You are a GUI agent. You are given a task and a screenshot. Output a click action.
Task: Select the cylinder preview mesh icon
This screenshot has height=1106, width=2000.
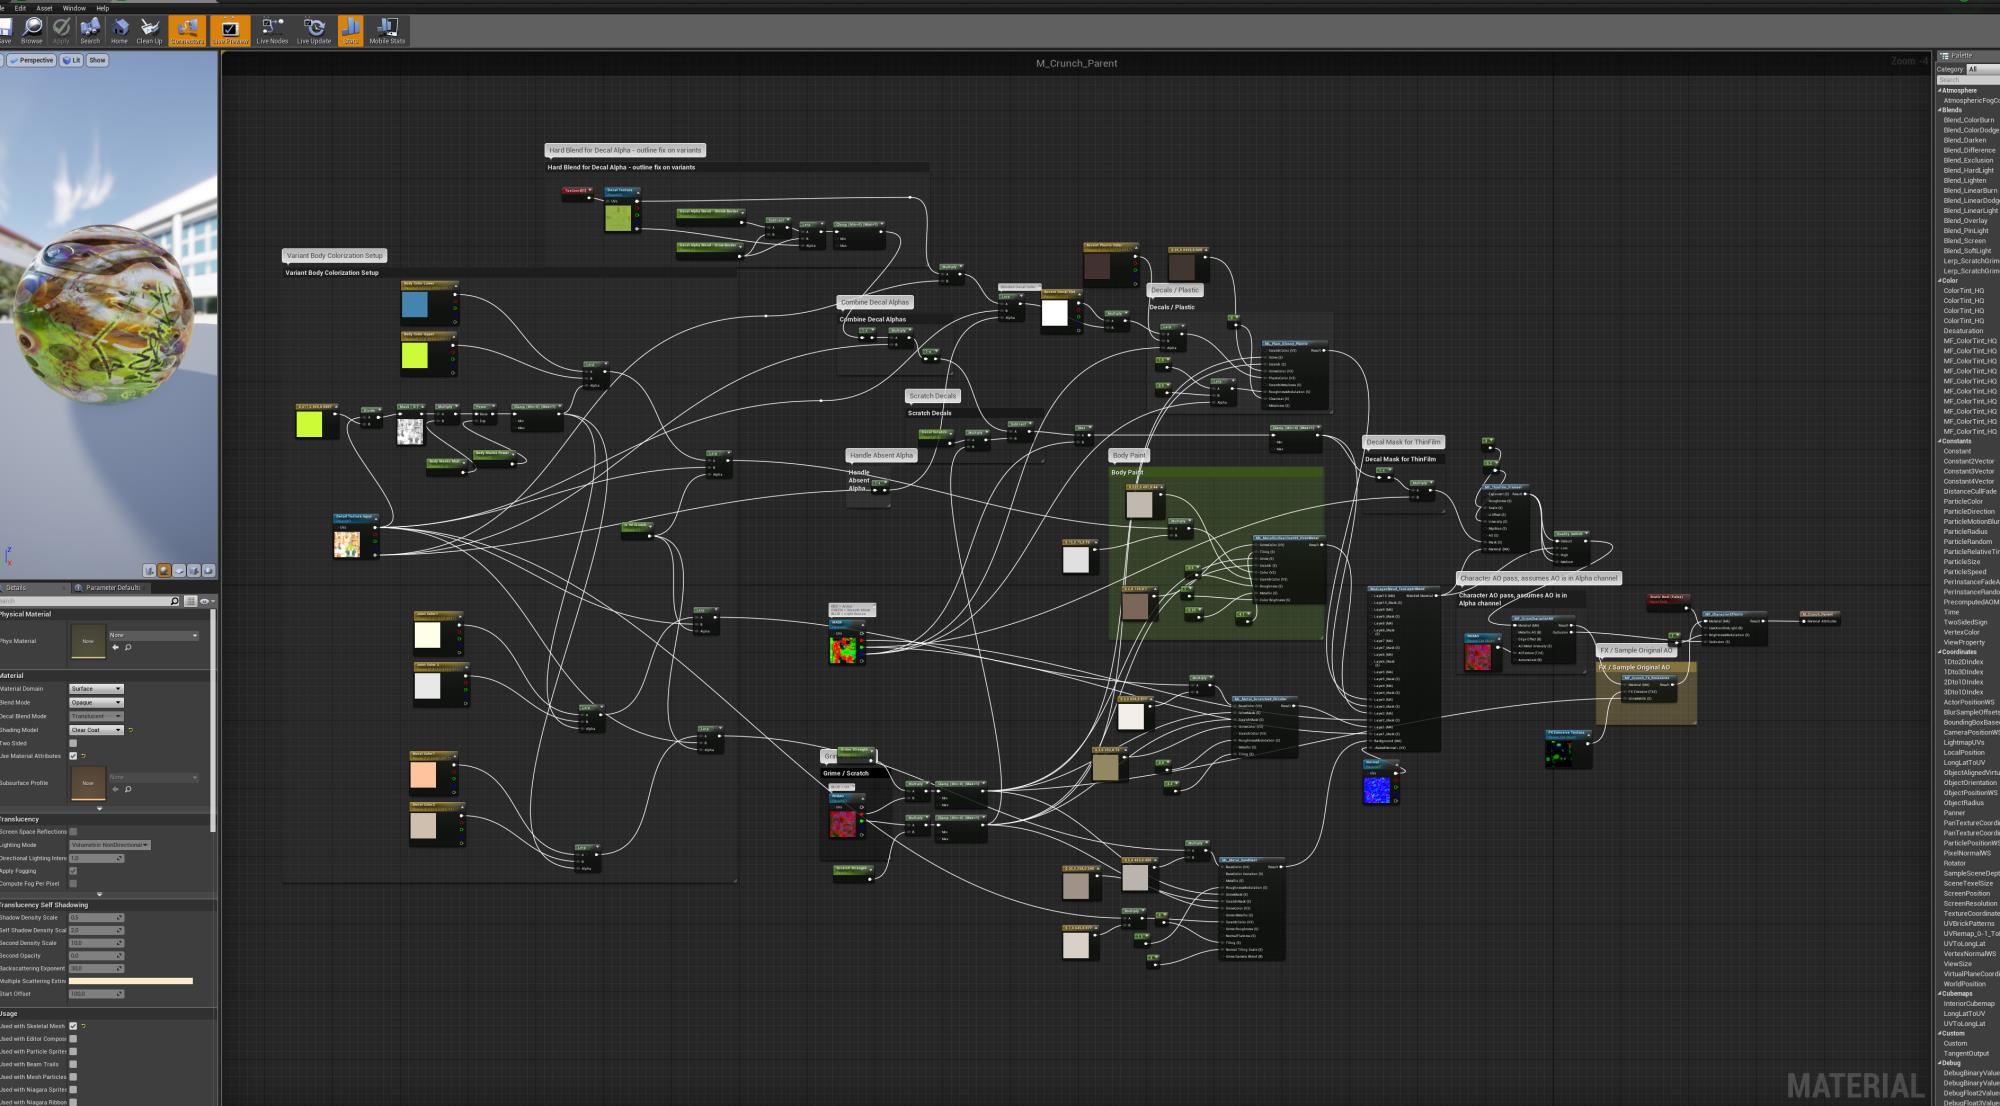150,570
